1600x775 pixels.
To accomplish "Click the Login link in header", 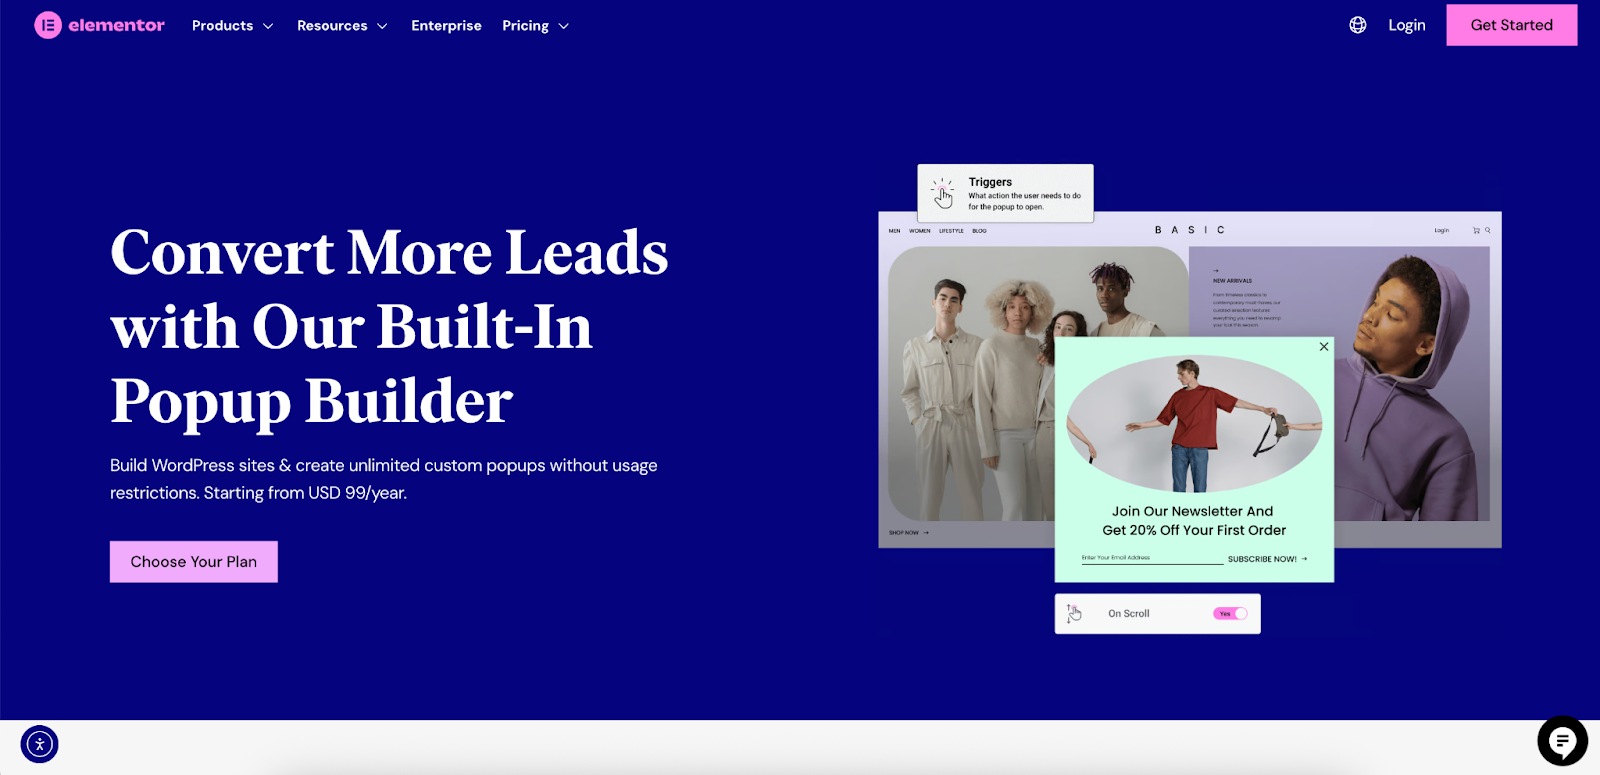I will pyautogui.click(x=1406, y=25).
